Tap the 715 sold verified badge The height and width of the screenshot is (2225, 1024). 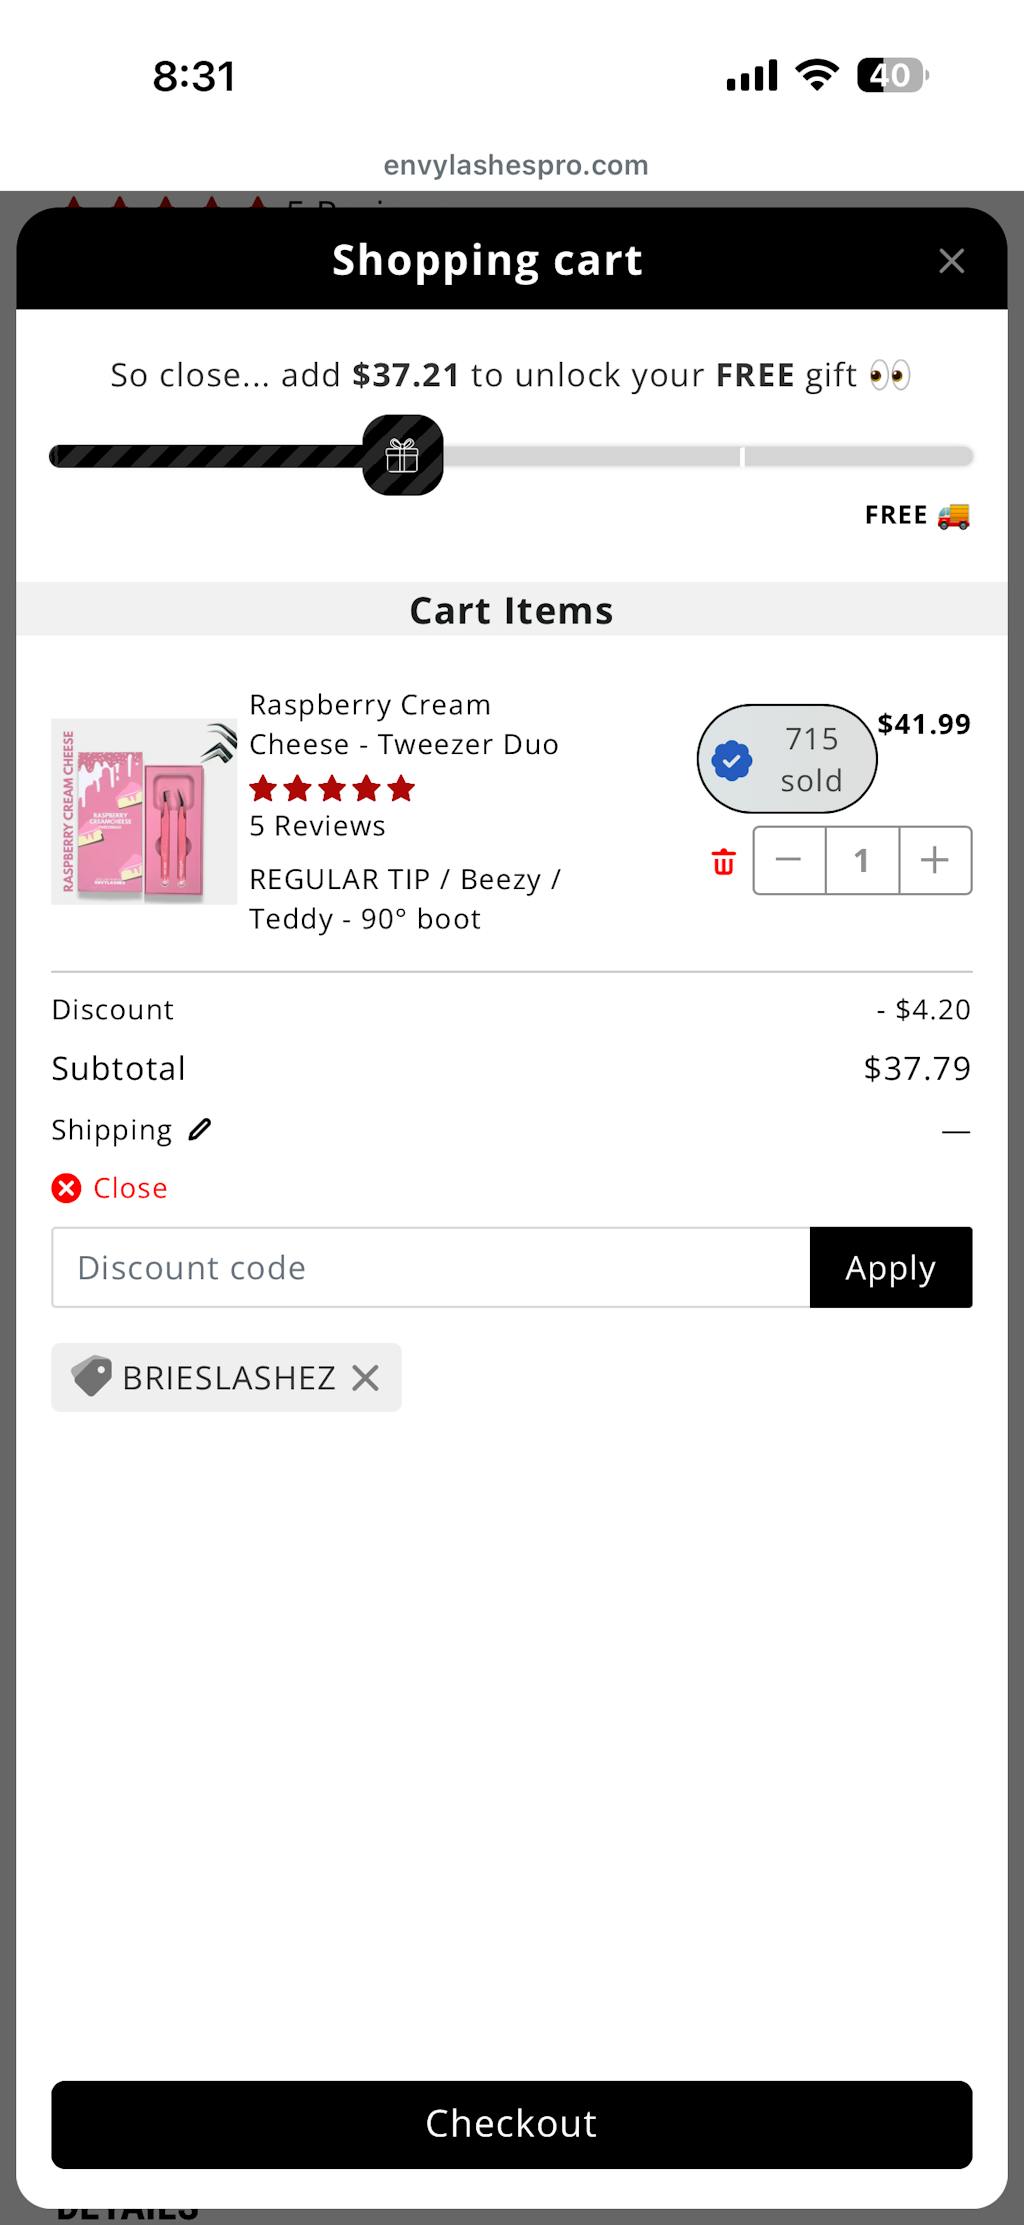pos(786,759)
